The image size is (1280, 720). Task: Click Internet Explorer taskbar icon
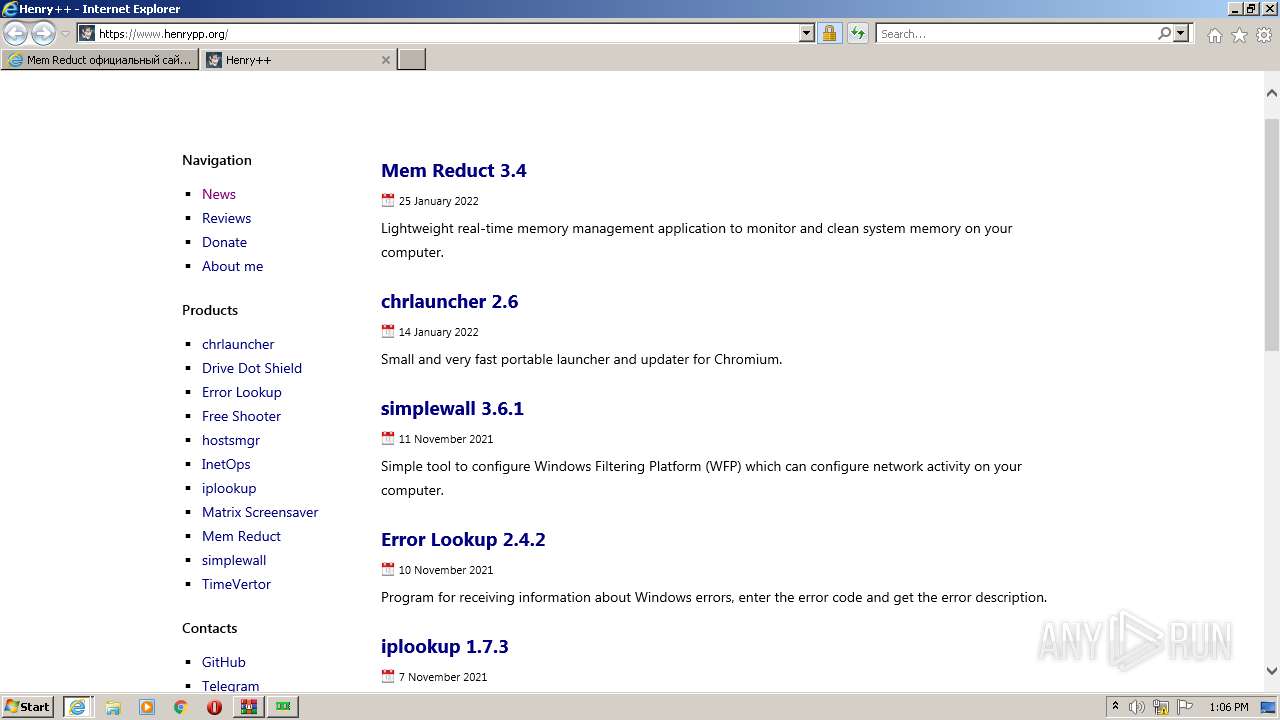coord(77,707)
